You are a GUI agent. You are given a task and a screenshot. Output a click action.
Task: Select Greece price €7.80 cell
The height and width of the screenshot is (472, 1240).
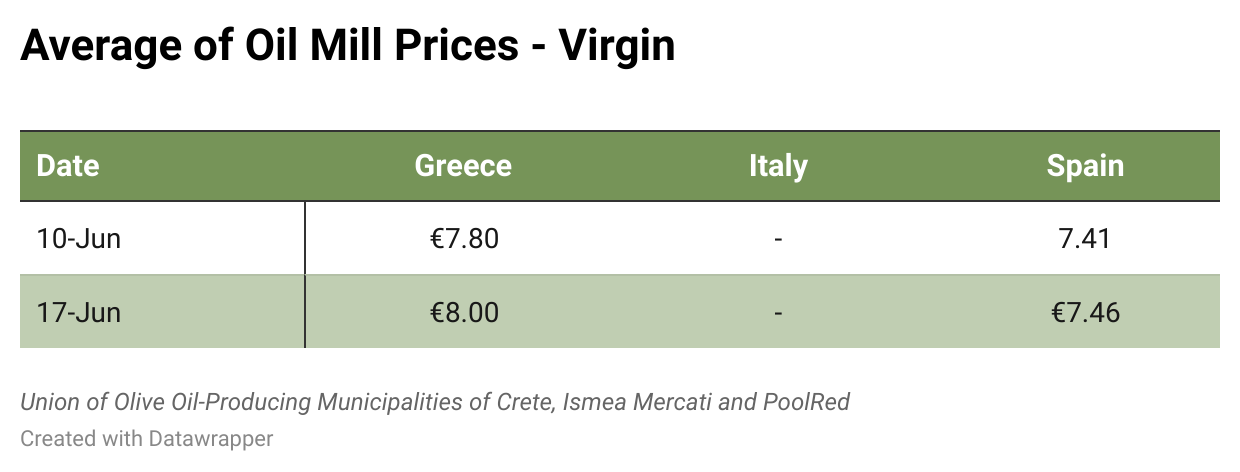(463, 239)
